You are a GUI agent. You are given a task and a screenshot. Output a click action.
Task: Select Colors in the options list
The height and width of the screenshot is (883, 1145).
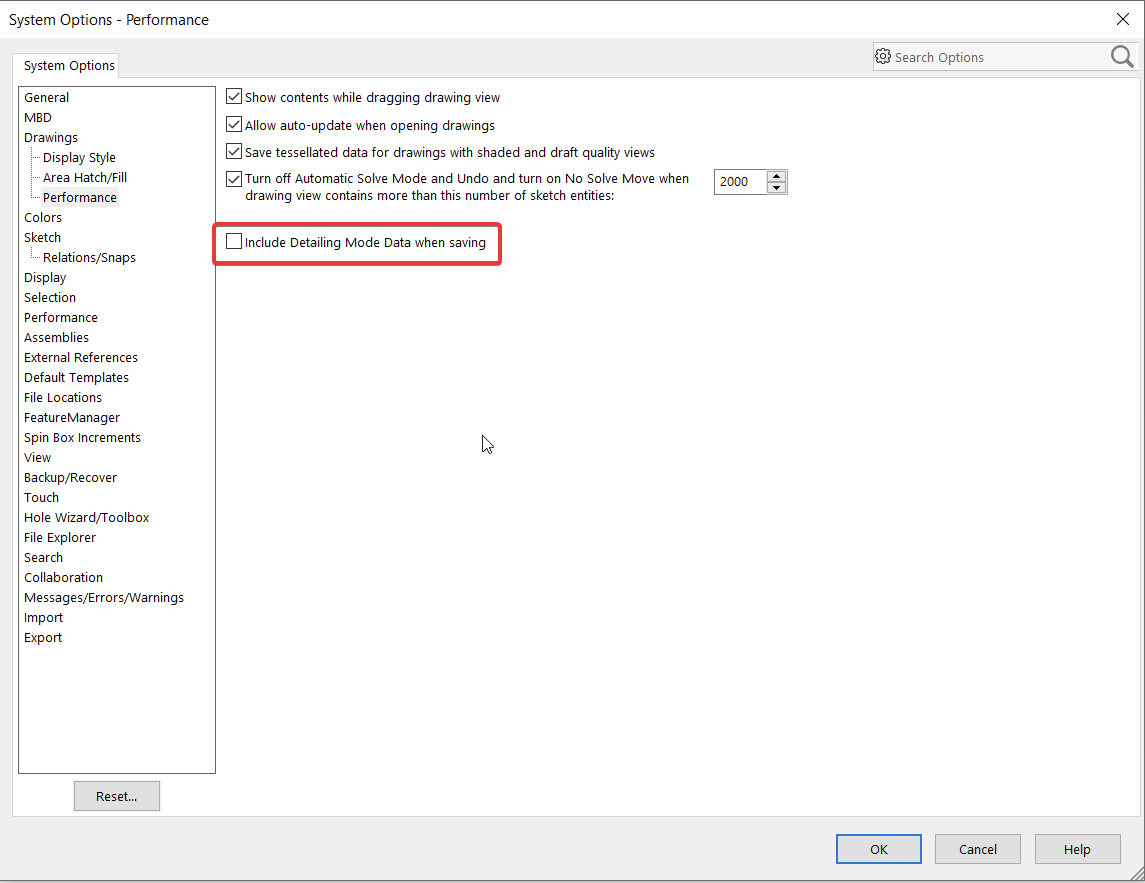42,218
